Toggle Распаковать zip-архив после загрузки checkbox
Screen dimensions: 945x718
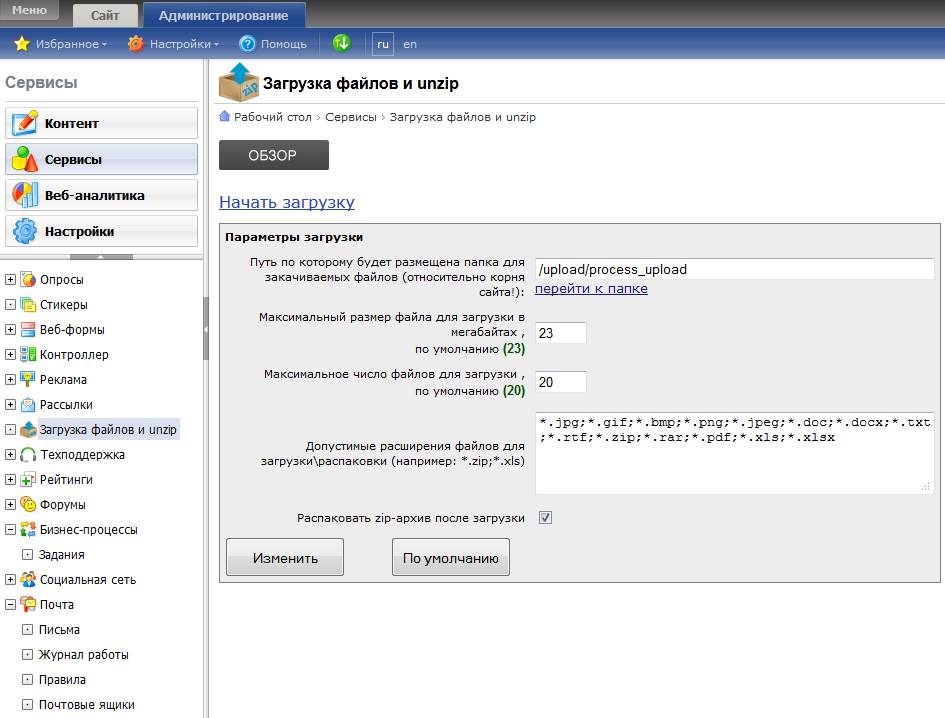pyautogui.click(x=545, y=518)
